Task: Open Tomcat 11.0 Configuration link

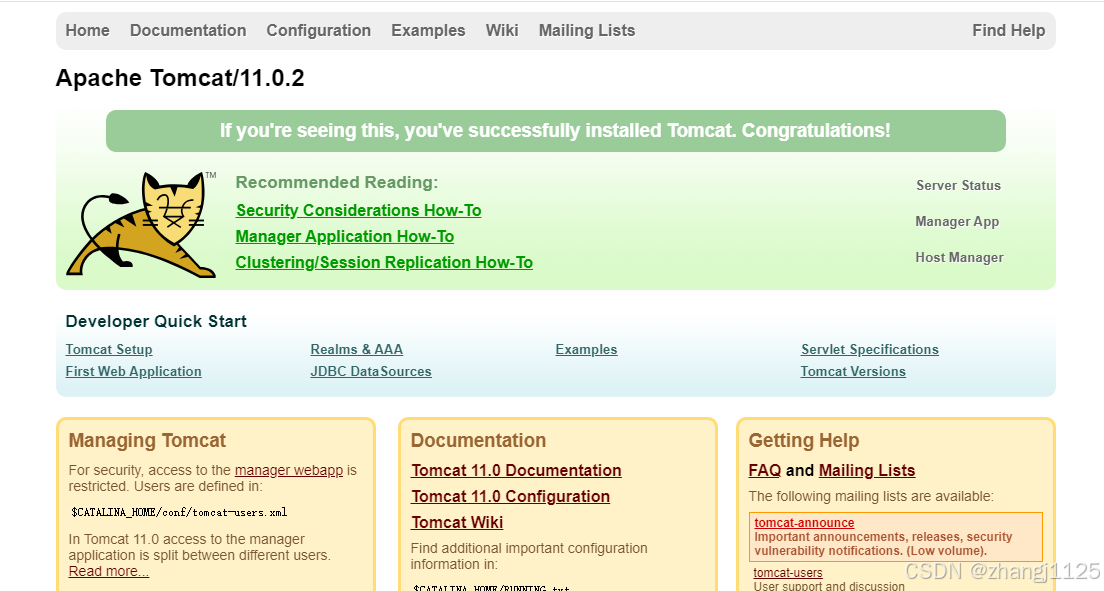Action: point(510,497)
